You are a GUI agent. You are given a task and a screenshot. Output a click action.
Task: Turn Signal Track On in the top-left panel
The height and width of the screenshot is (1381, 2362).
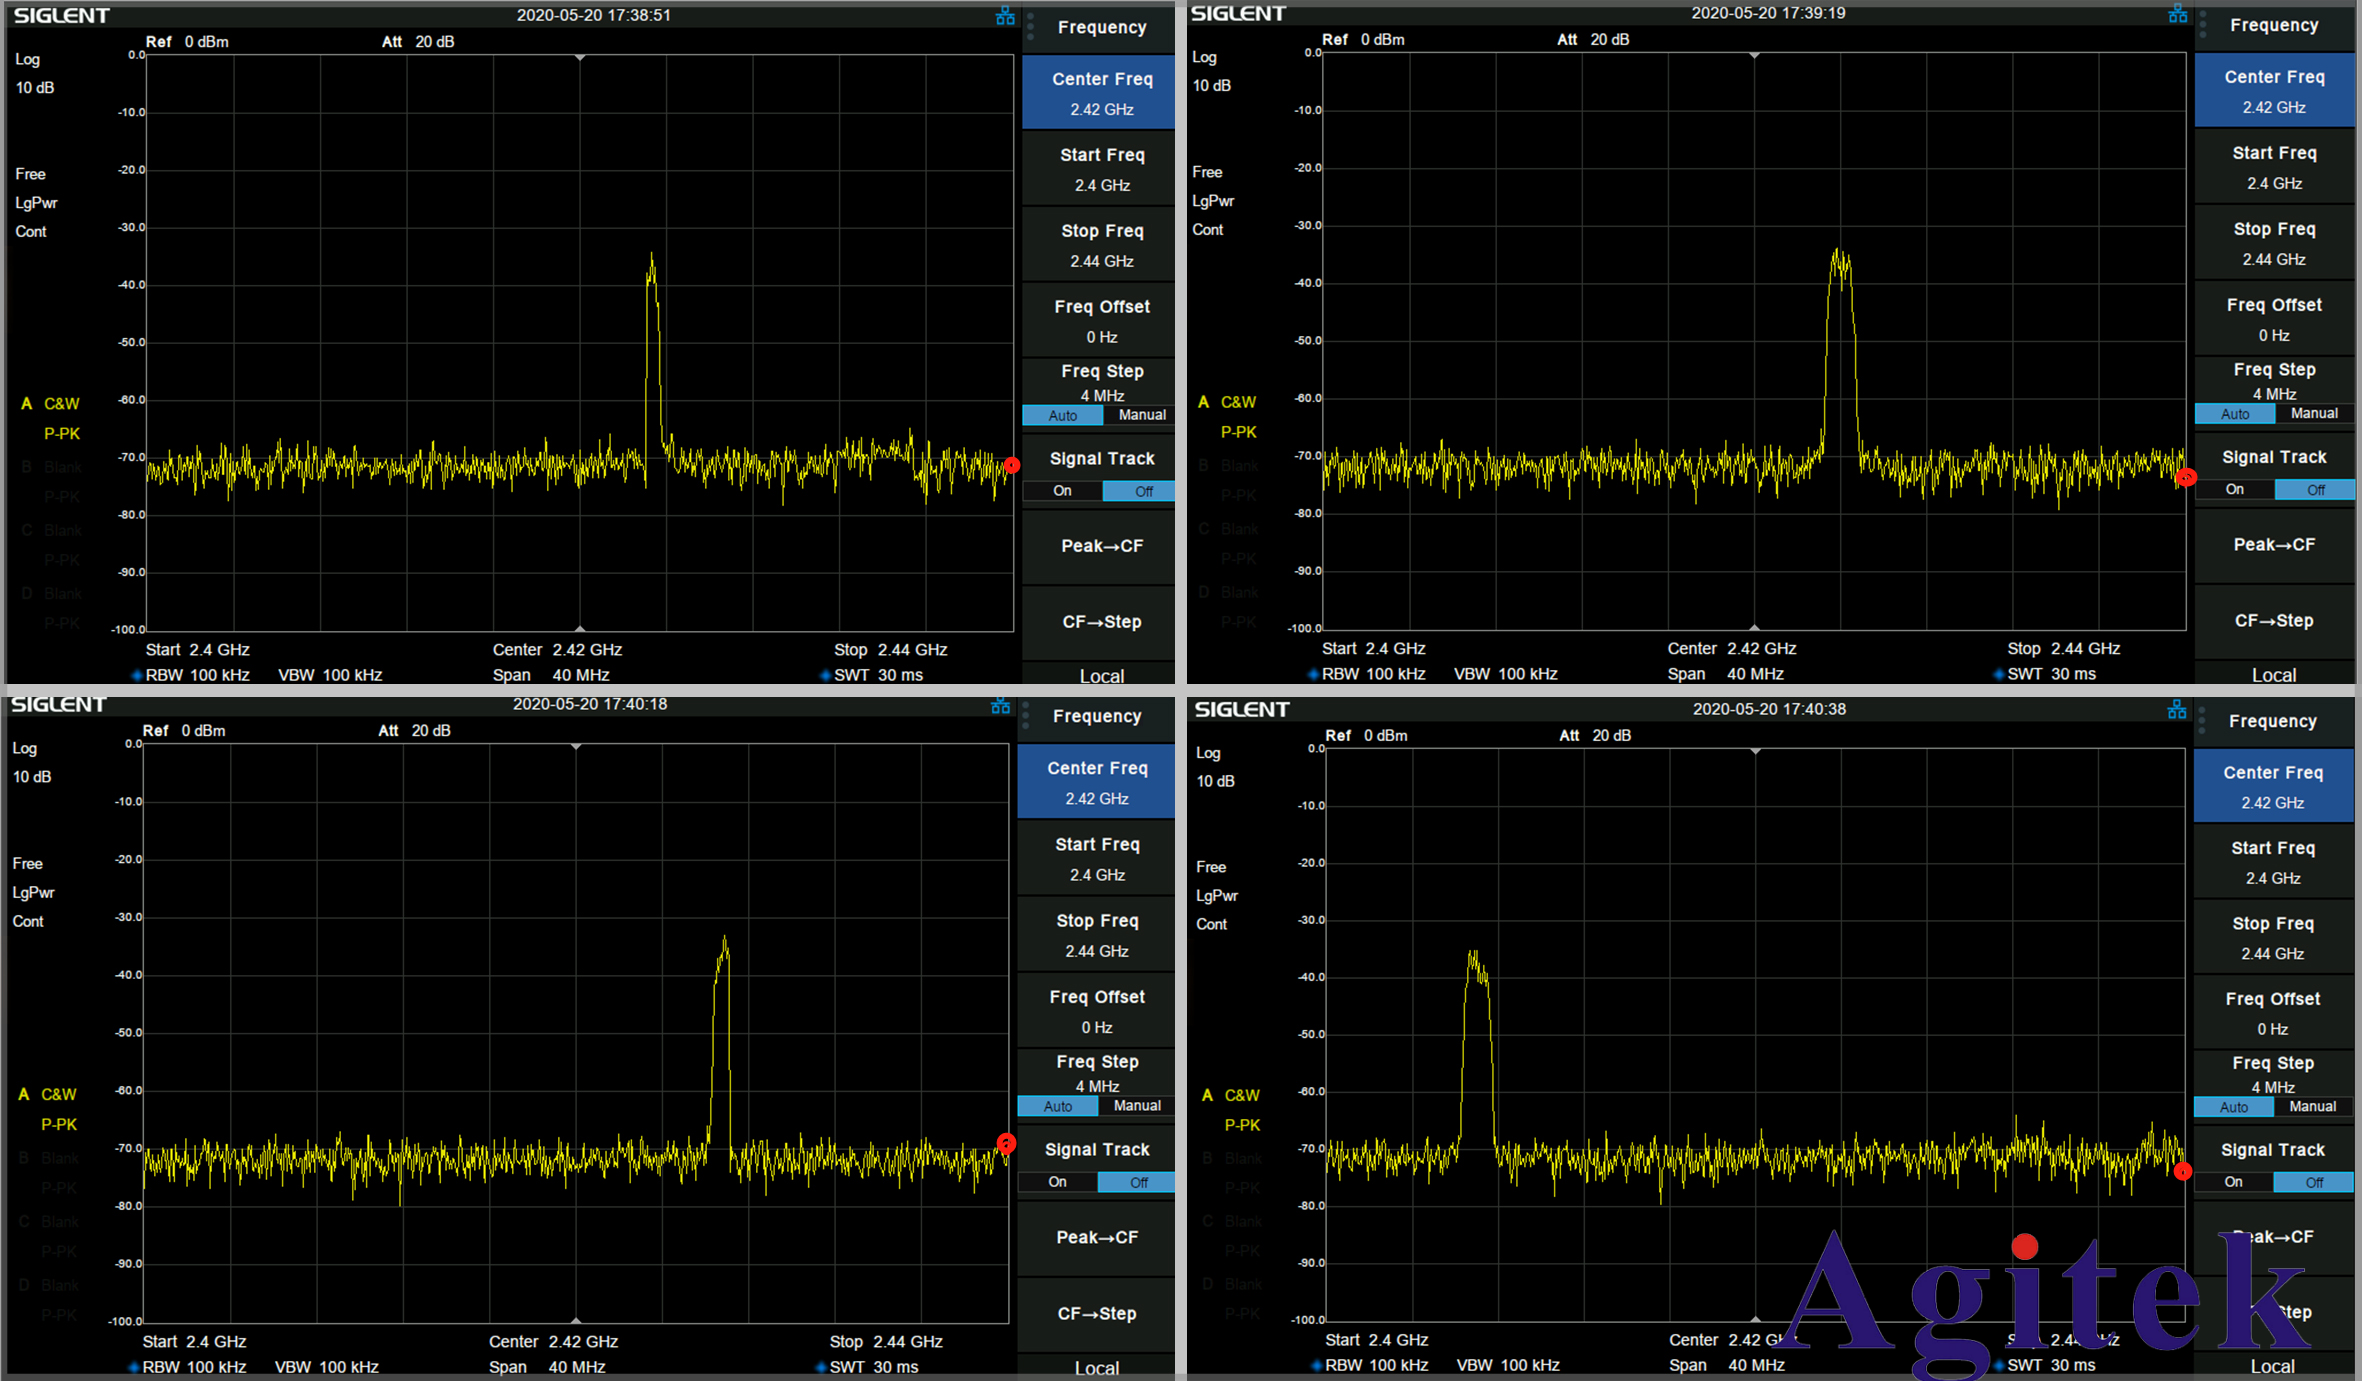pyautogui.click(x=1062, y=491)
